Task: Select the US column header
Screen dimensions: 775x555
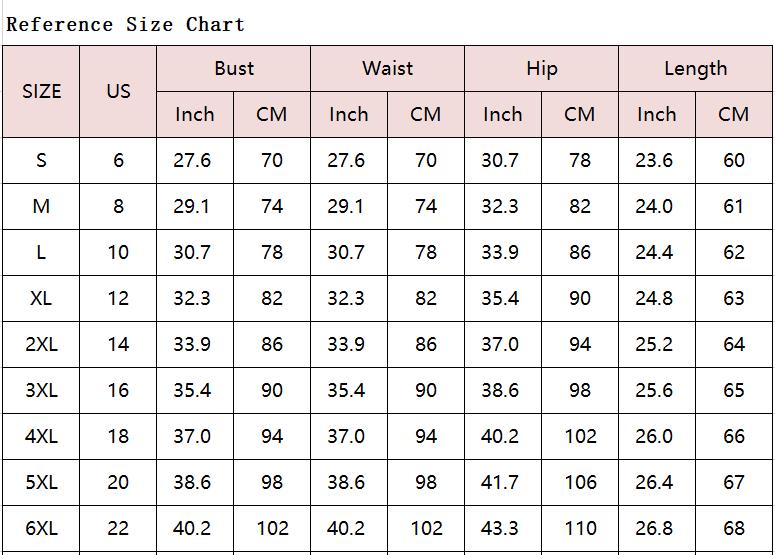Action: coord(118,91)
